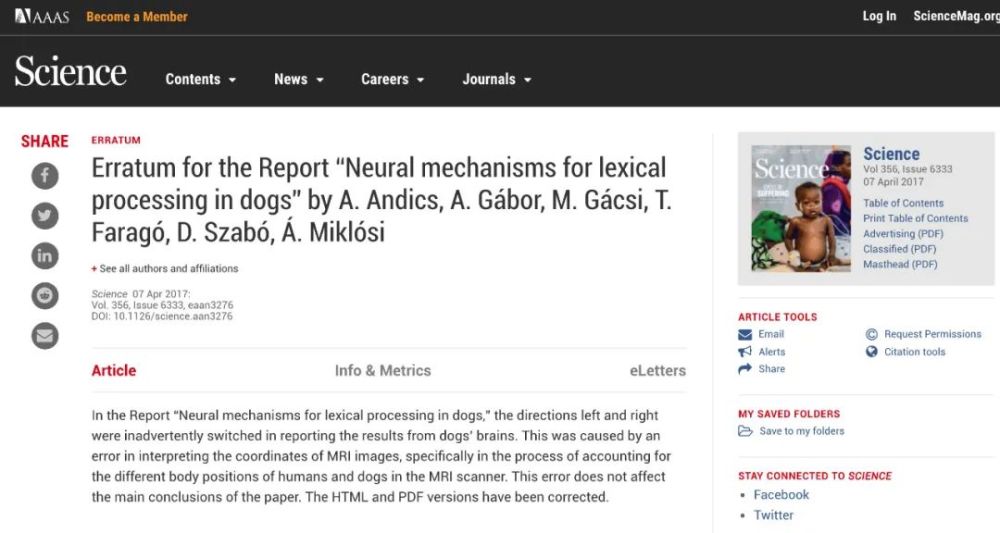Click Become a Member link

coord(136,17)
